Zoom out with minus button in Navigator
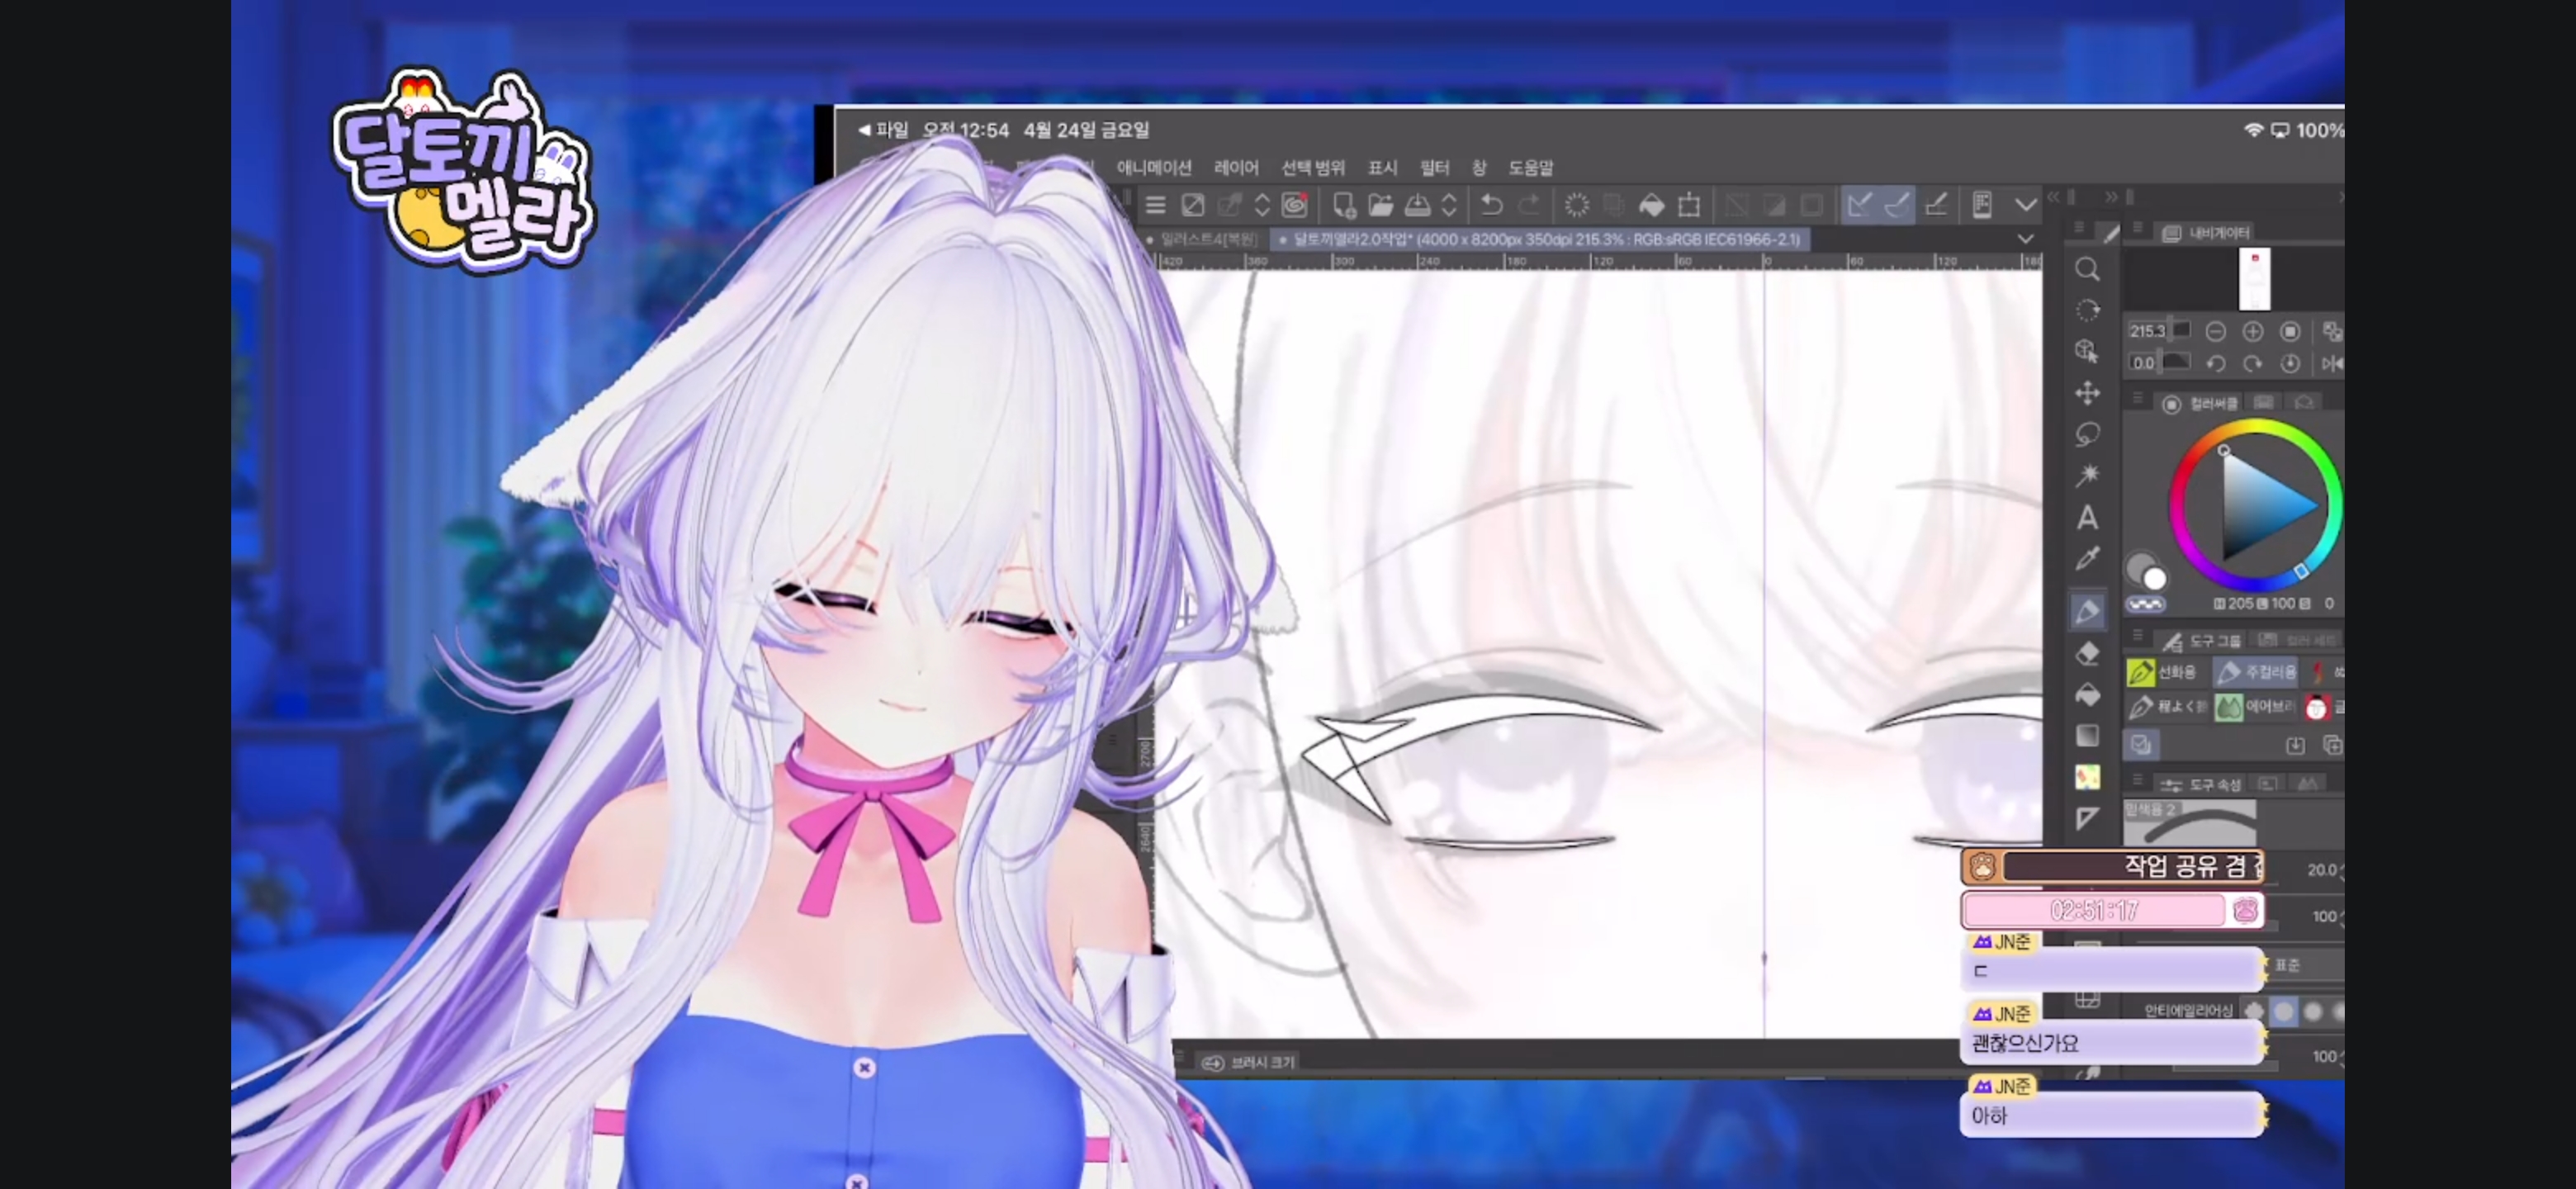Image resolution: width=2576 pixels, height=1189 pixels. (2215, 331)
